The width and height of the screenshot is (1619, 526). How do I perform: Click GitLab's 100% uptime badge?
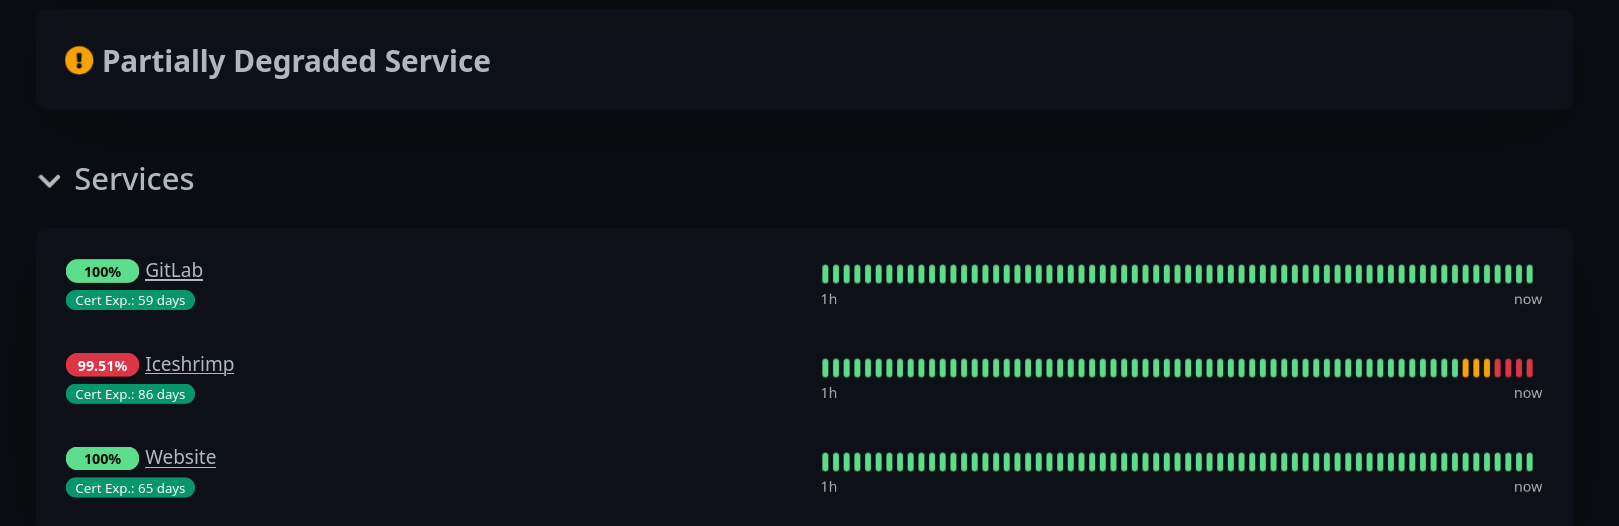point(102,271)
